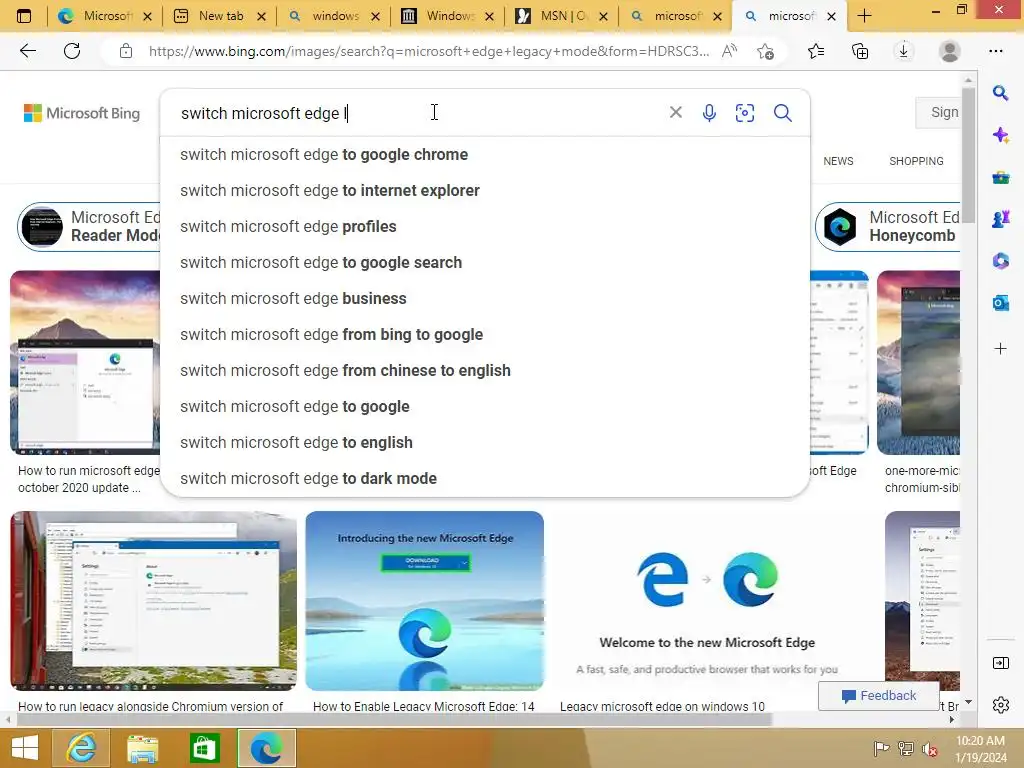Open visual search camera icon
This screenshot has width=1024, height=768.
click(744, 113)
